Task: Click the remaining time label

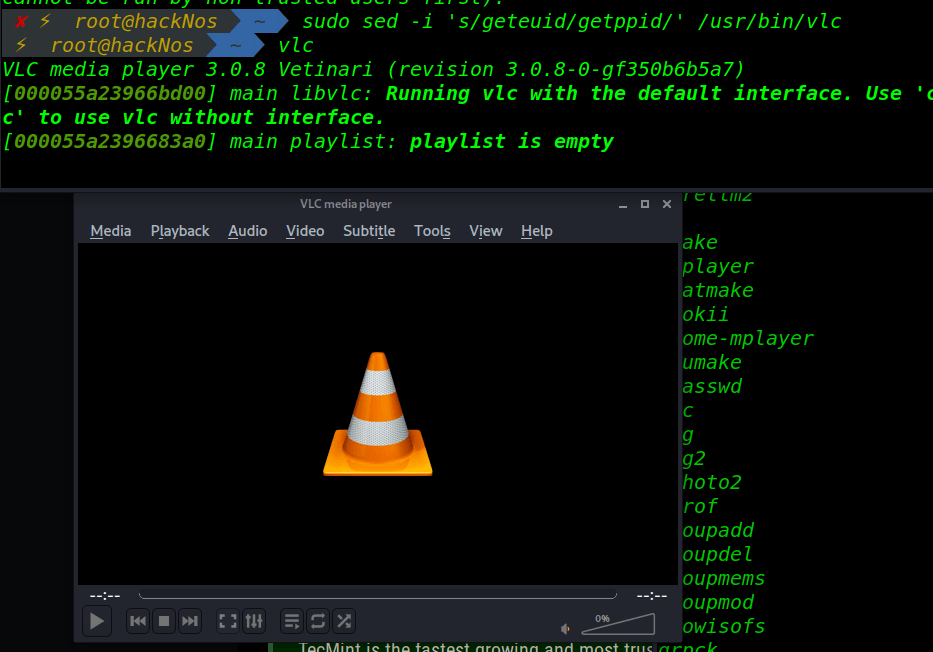Action: pyautogui.click(x=652, y=595)
